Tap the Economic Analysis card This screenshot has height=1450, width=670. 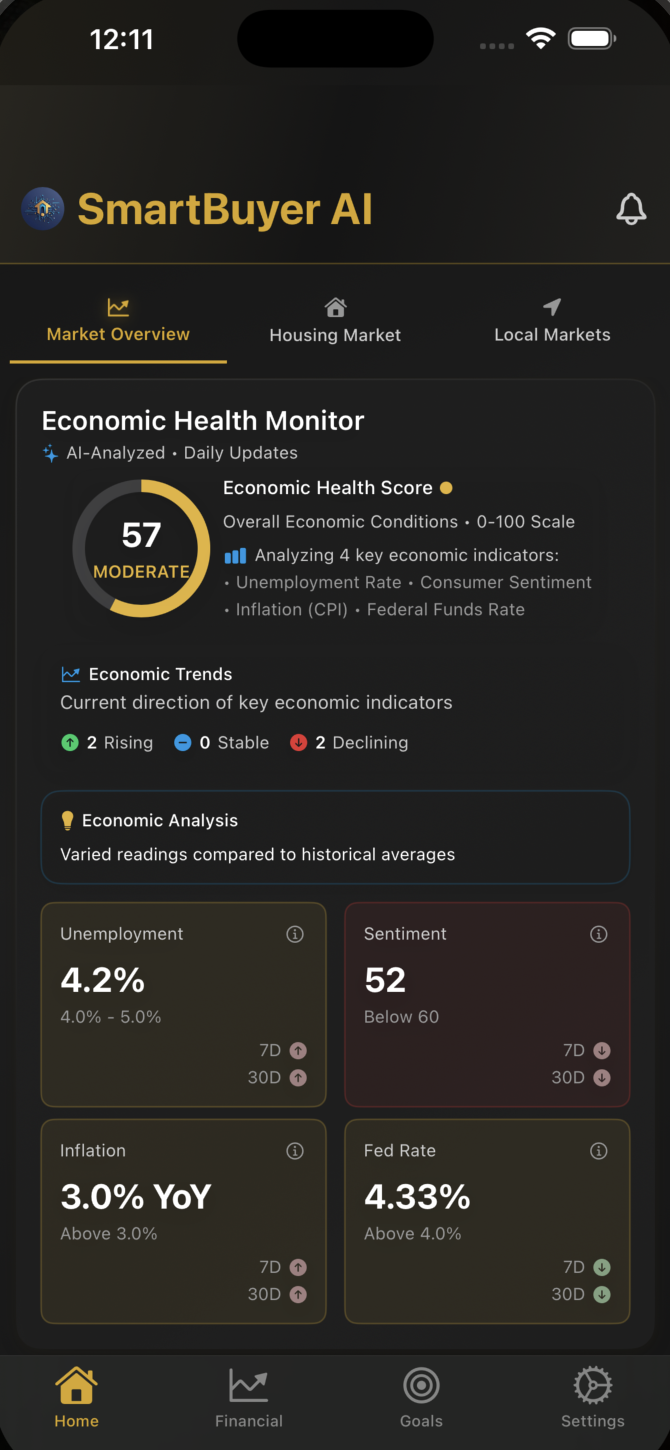click(335, 837)
